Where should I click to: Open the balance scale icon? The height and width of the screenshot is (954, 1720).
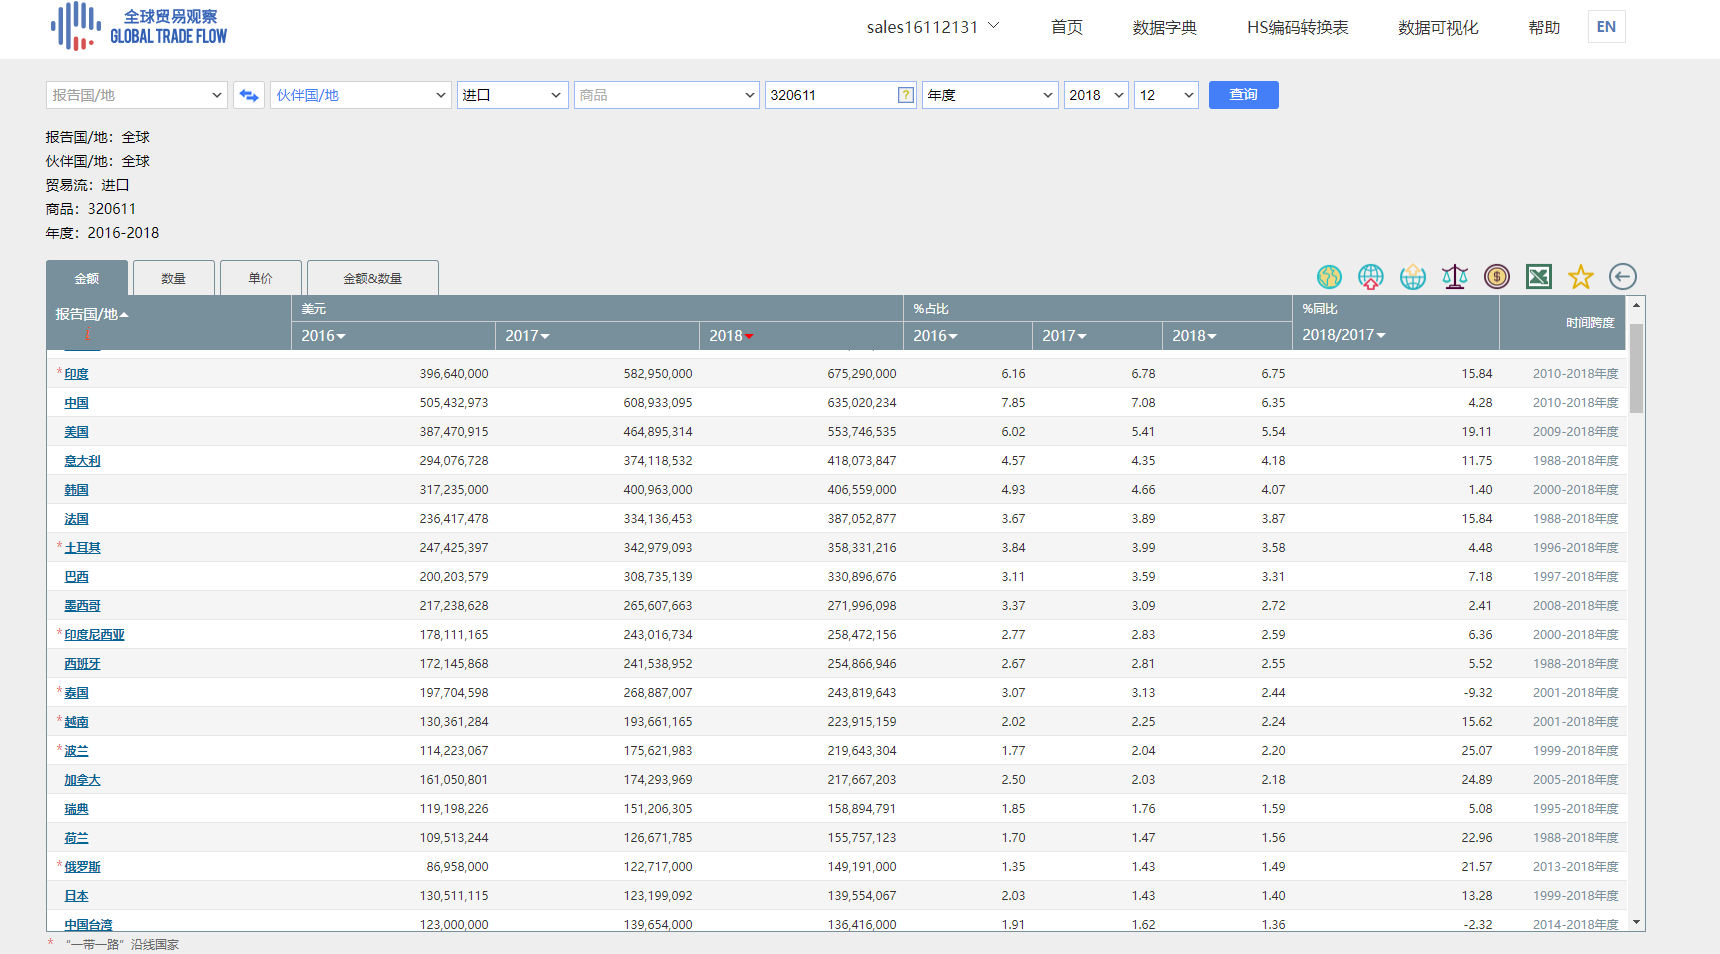pos(1455,277)
